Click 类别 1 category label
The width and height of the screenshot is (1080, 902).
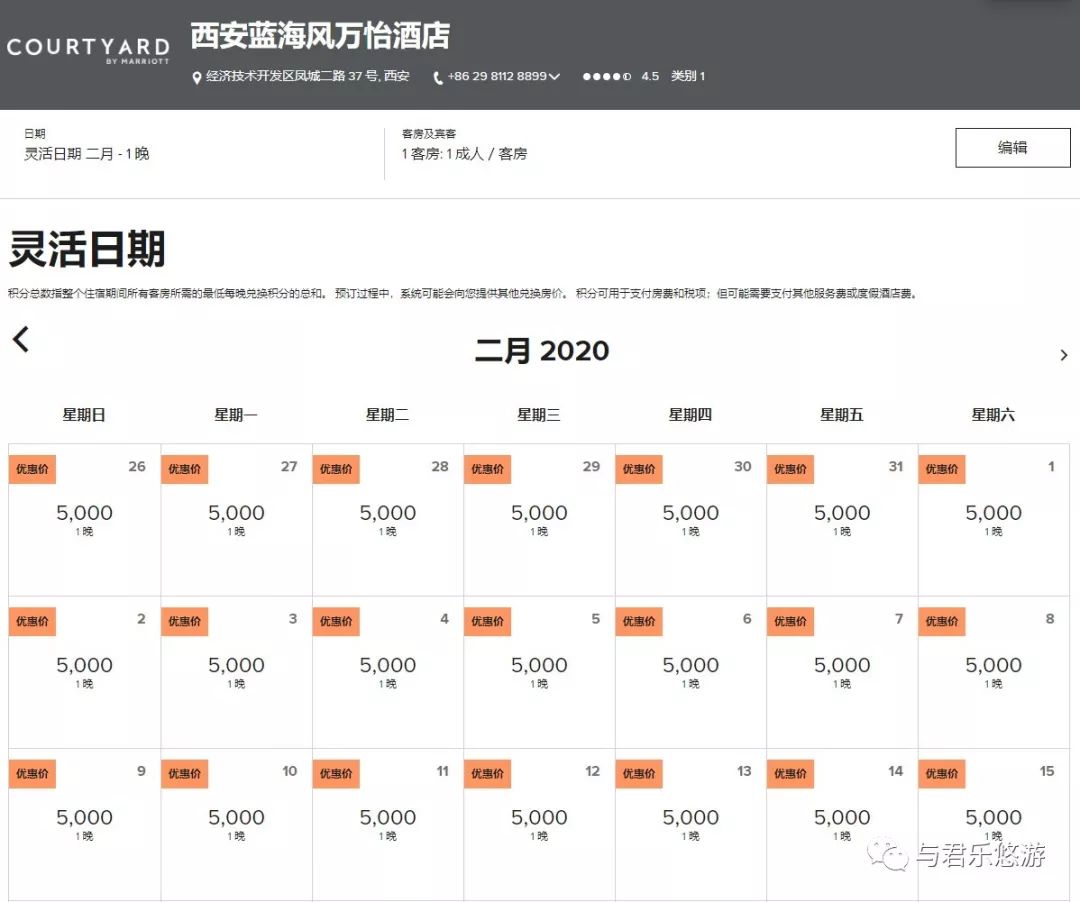pos(688,76)
